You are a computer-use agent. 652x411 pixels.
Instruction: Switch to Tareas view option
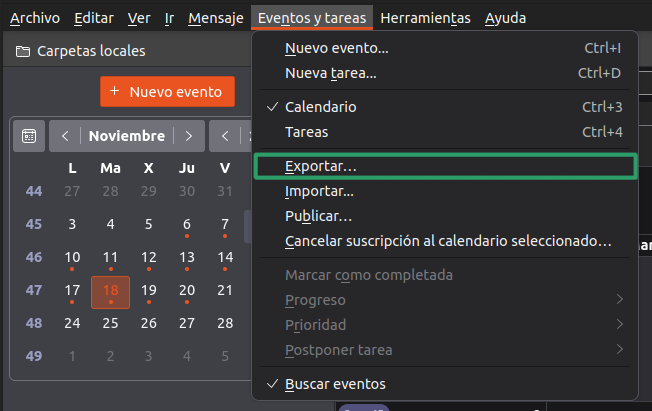coord(306,132)
